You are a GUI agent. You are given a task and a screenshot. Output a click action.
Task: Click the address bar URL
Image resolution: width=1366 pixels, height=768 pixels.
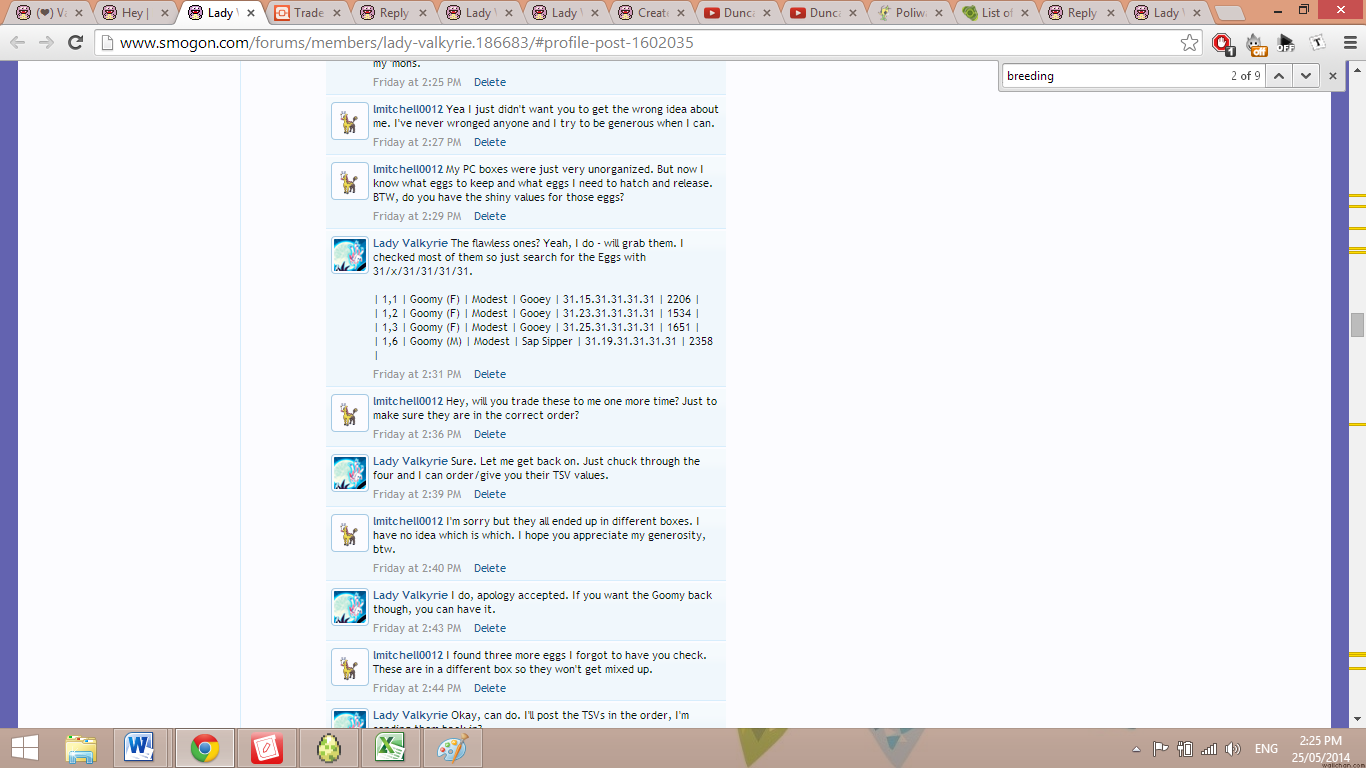tap(407, 43)
